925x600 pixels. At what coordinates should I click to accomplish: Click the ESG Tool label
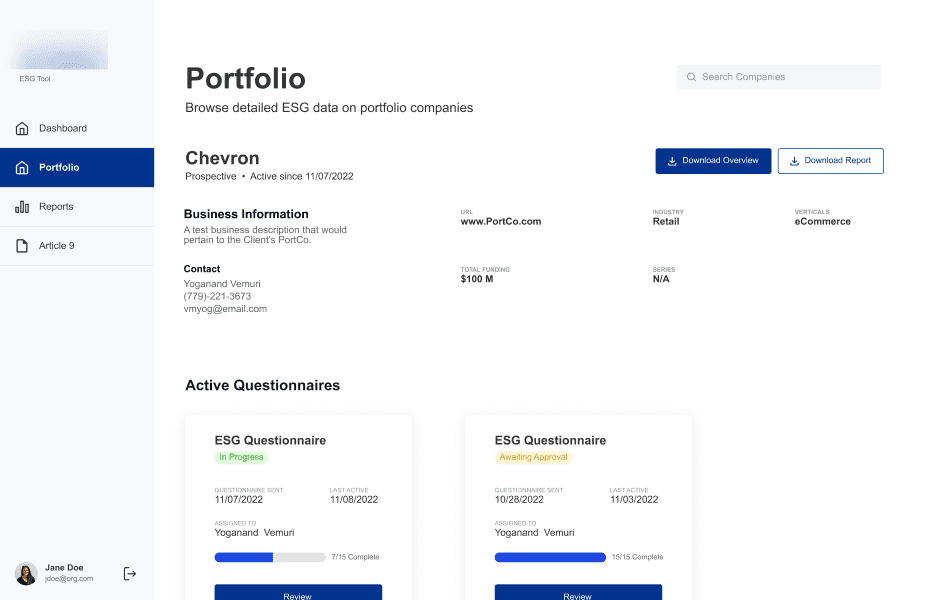pyautogui.click(x=35, y=78)
